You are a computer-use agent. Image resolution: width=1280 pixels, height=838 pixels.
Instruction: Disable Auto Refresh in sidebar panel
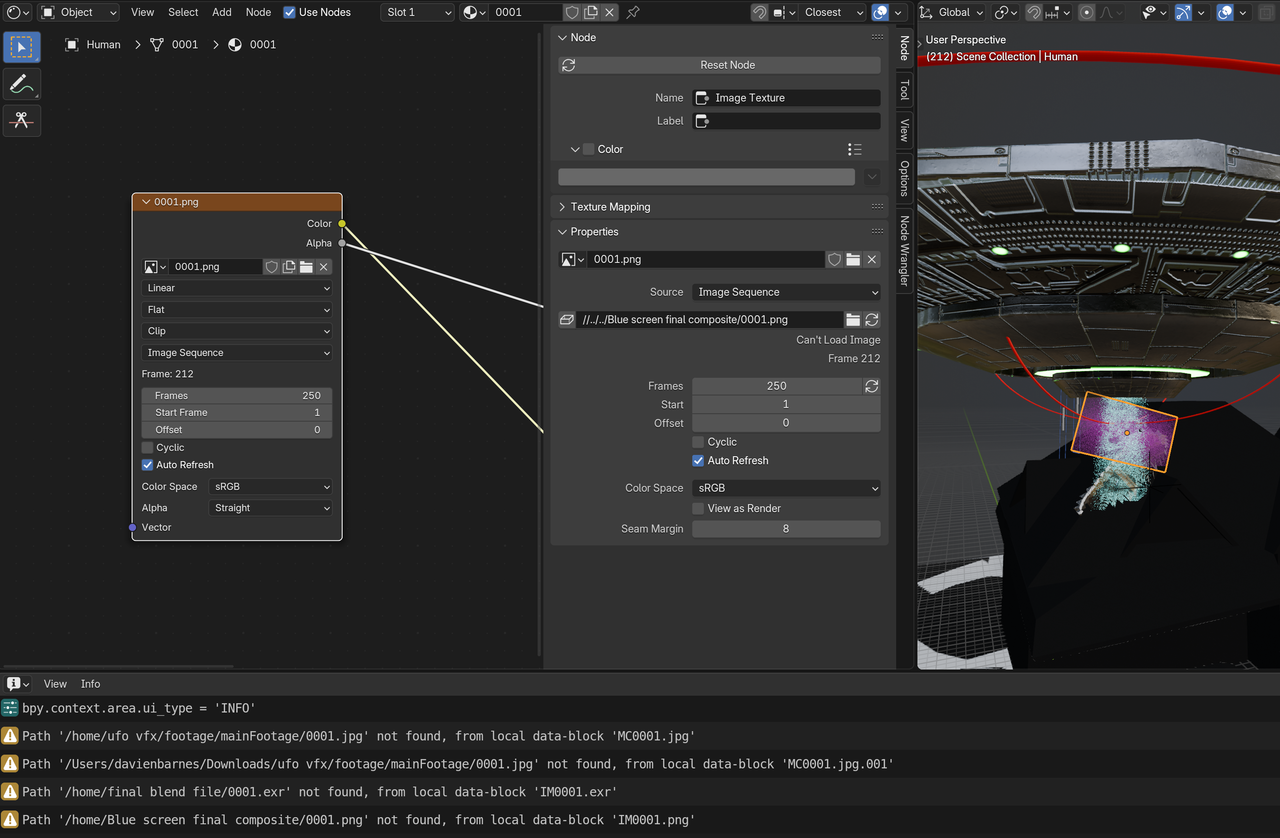698,461
